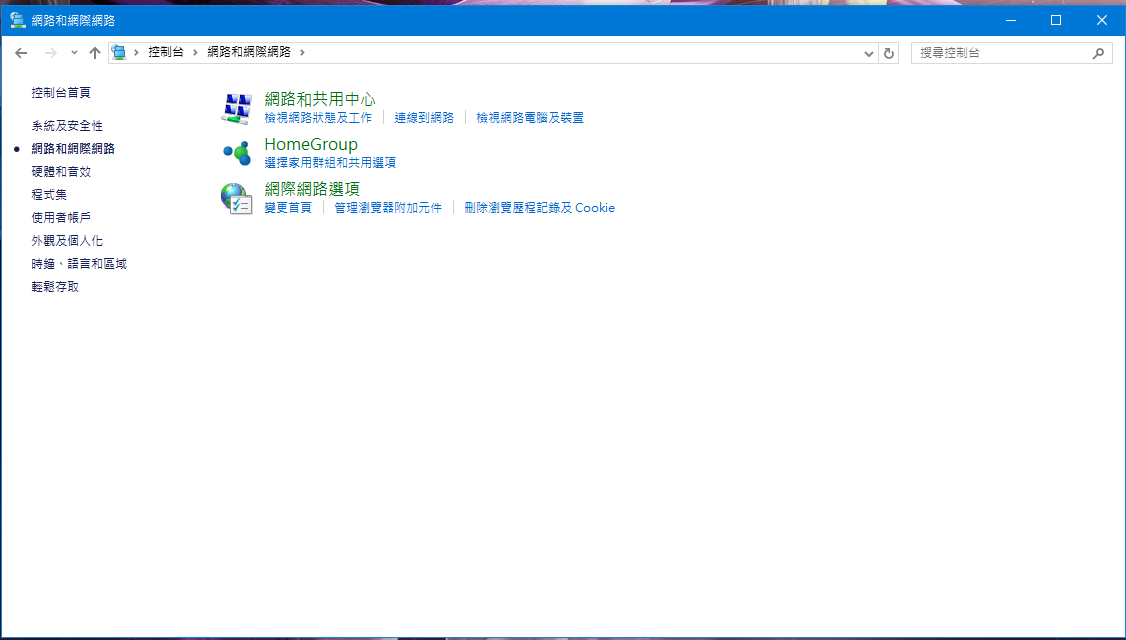Screen dimensions: 1126x640
Task: Click the HomeGroup colored spheres icon
Action: (236, 153)
